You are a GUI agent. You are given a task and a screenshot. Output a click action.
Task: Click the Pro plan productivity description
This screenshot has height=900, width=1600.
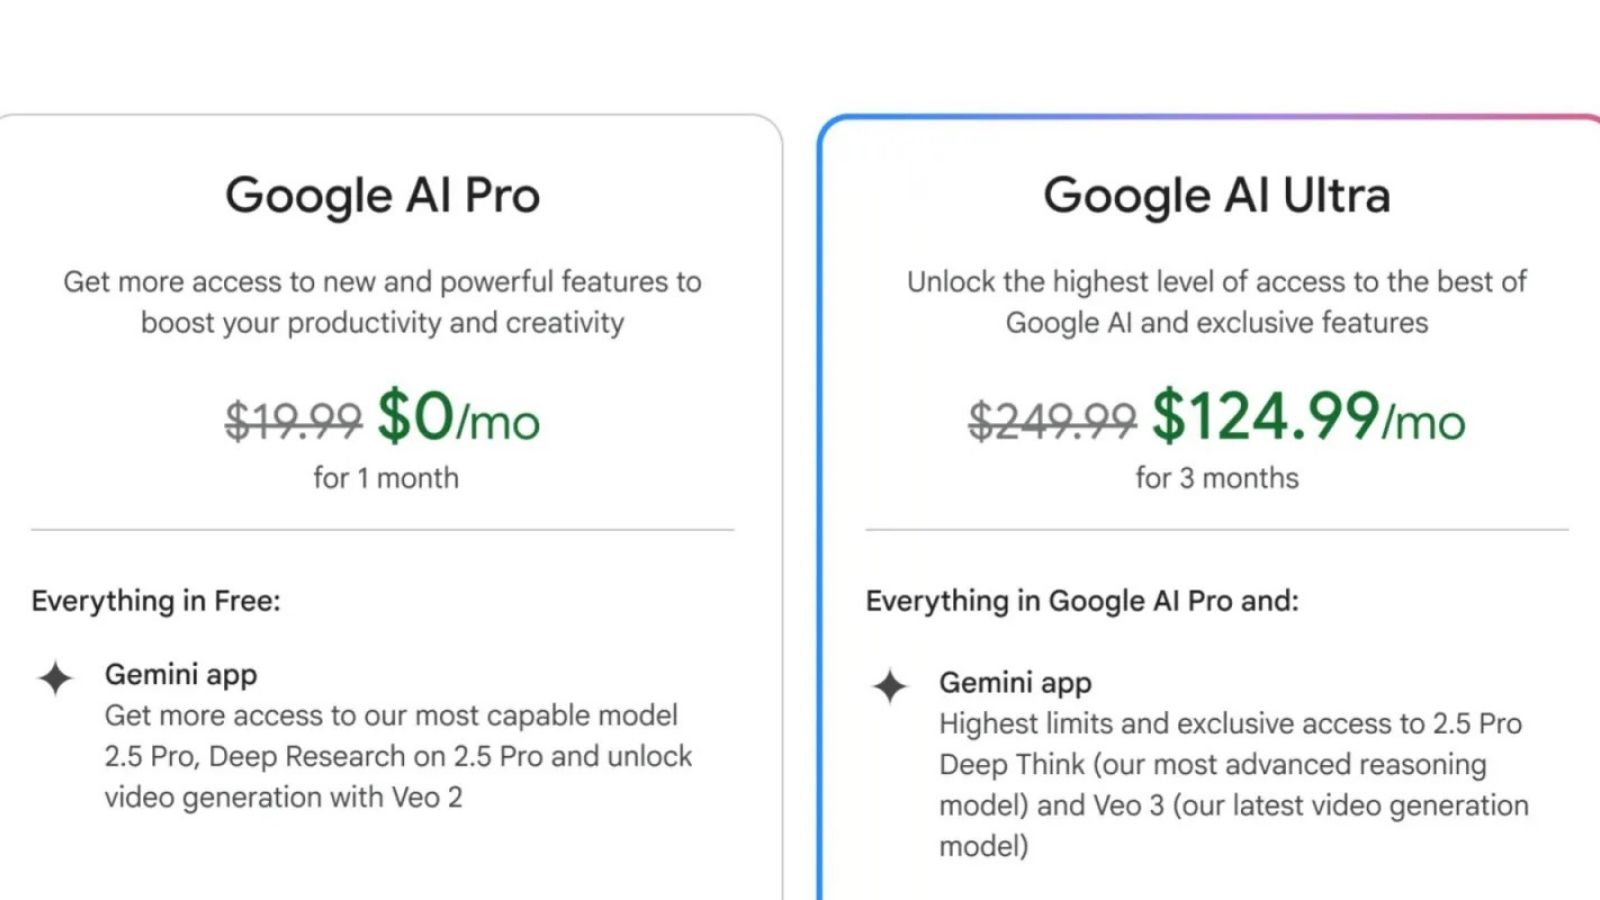click(382, 302)
